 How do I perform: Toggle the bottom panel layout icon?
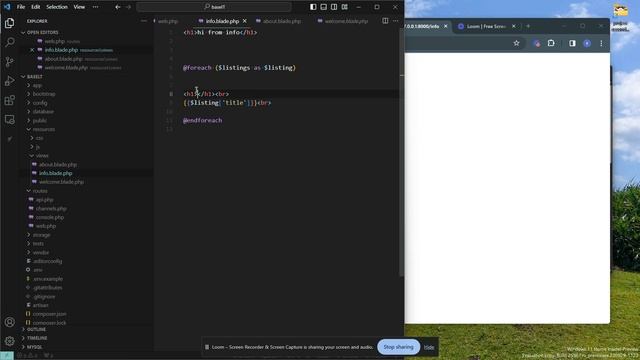324,7
